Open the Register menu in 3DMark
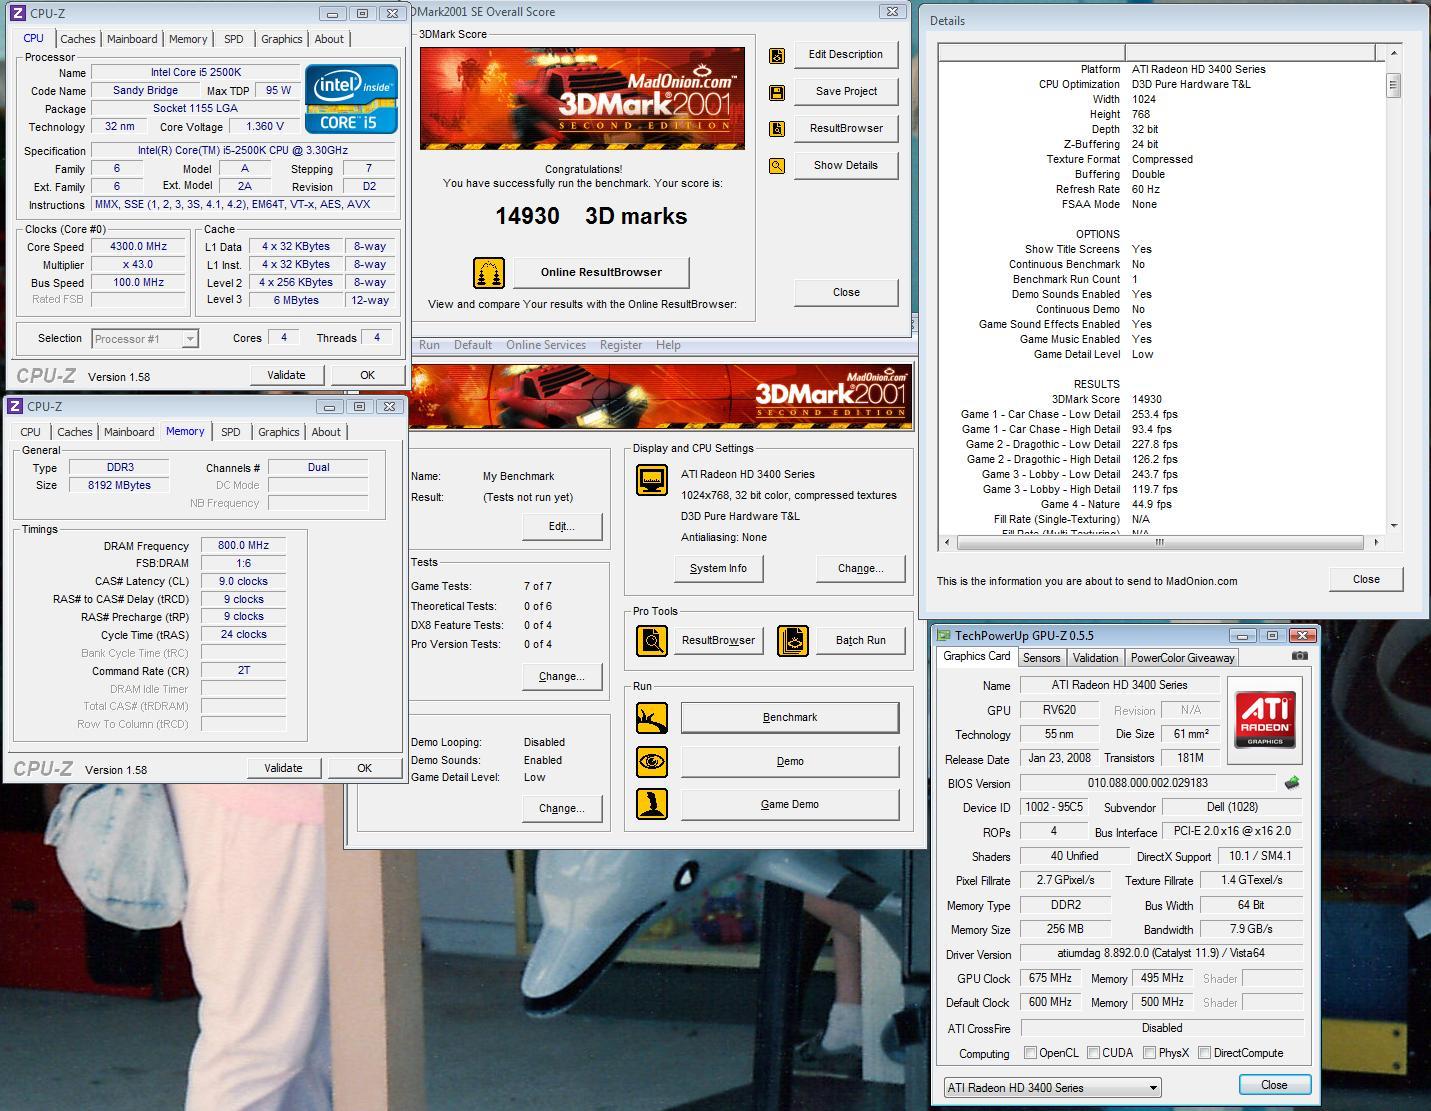Screen dimensions: 1431x1111 coord(621,345)
